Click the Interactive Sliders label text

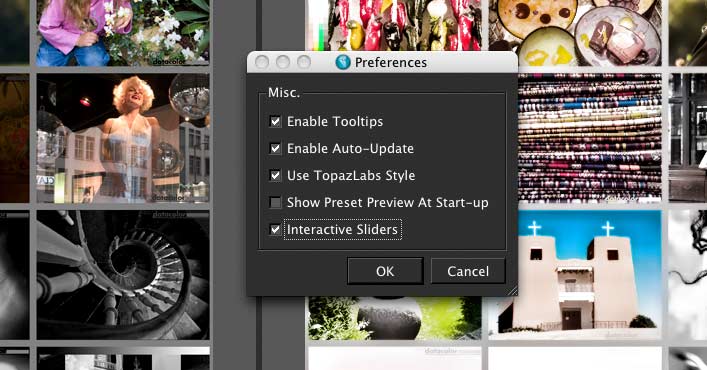342,229
